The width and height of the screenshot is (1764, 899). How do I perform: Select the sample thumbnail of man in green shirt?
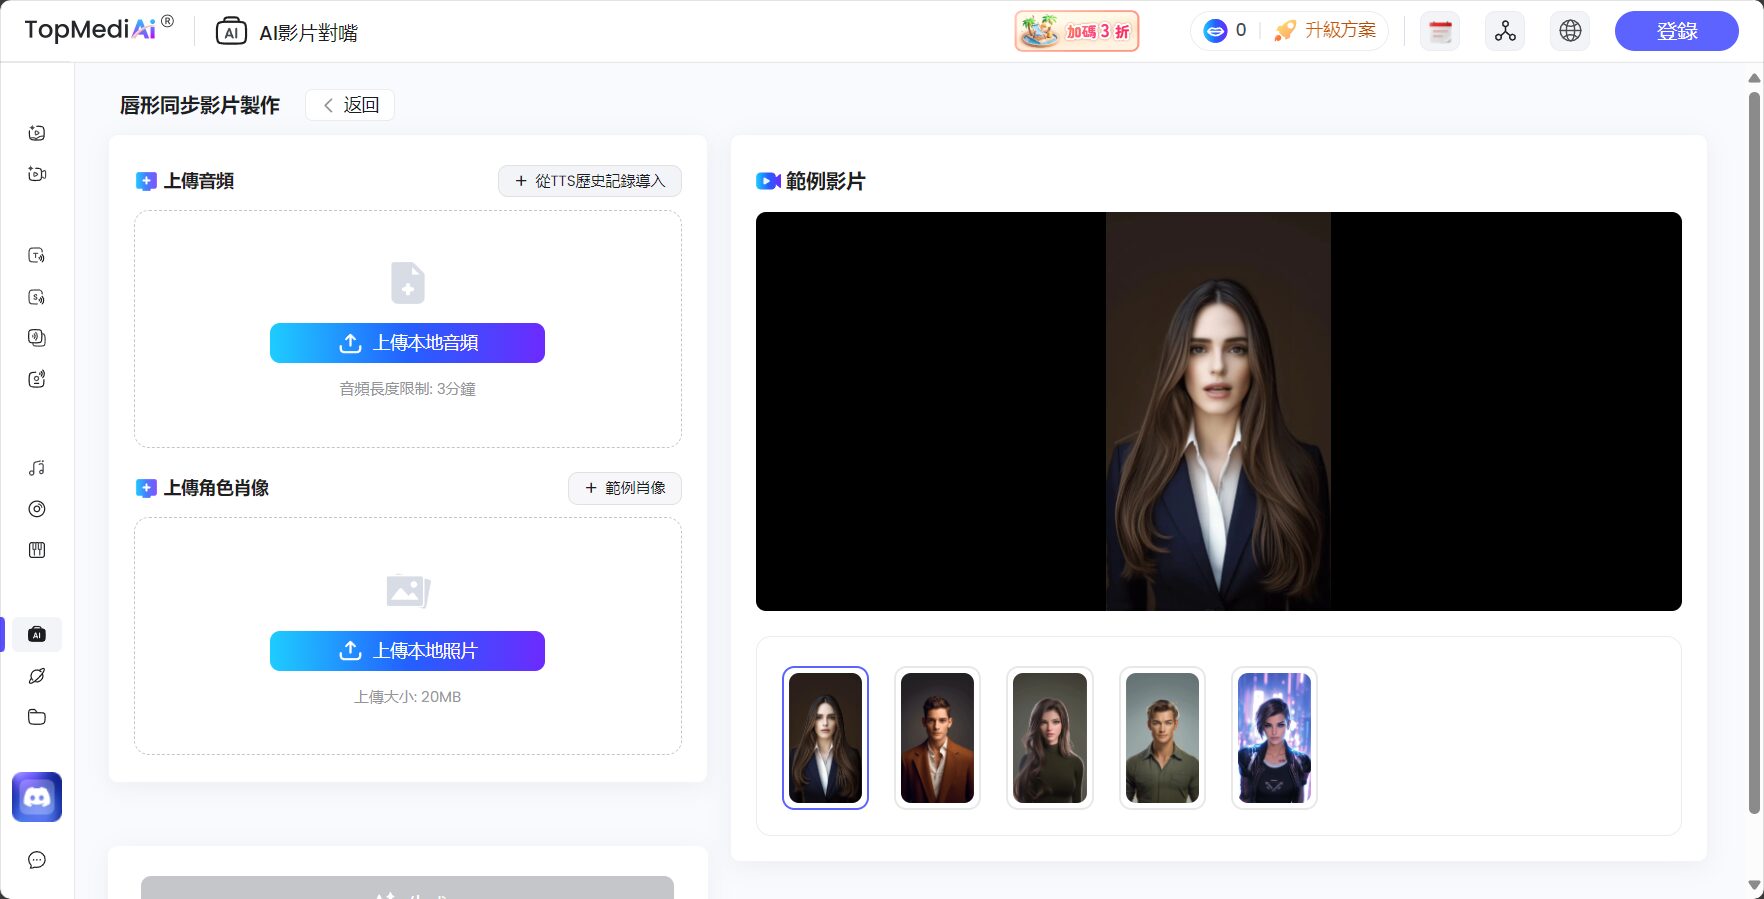[1162, 738]
